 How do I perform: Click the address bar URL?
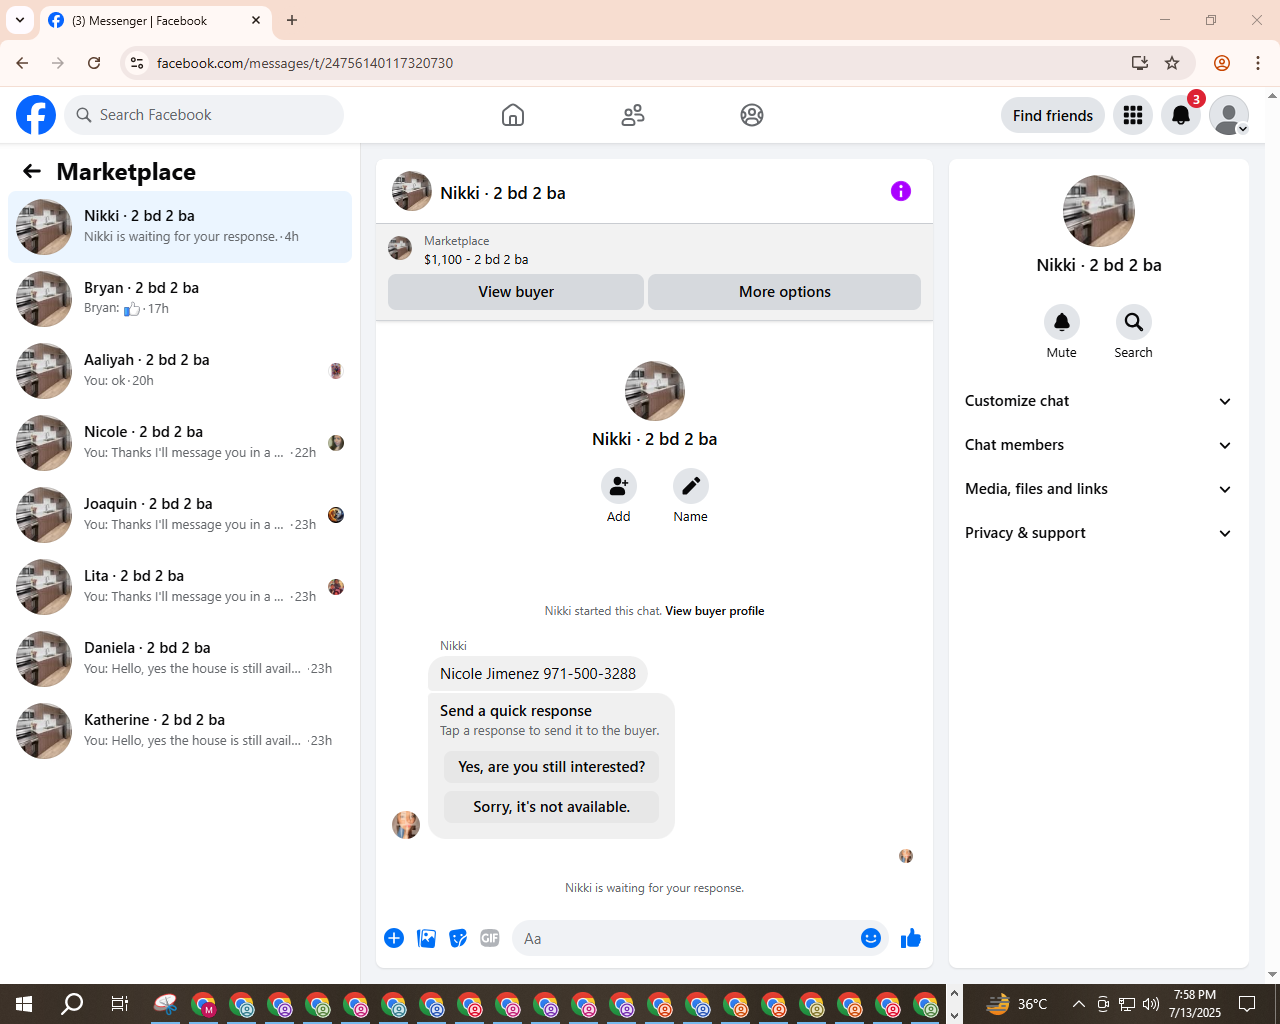[x=305, y=63]
